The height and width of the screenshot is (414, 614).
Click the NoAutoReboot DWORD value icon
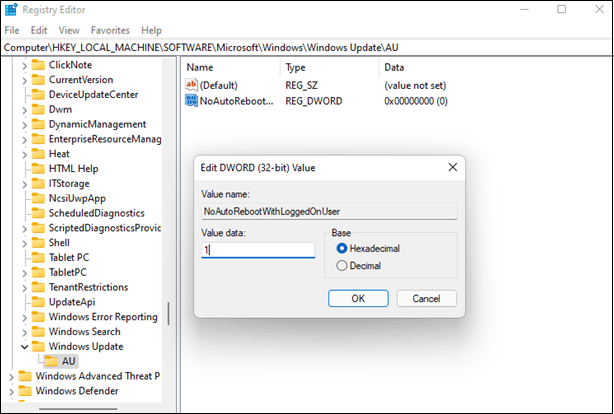[192, 101]
